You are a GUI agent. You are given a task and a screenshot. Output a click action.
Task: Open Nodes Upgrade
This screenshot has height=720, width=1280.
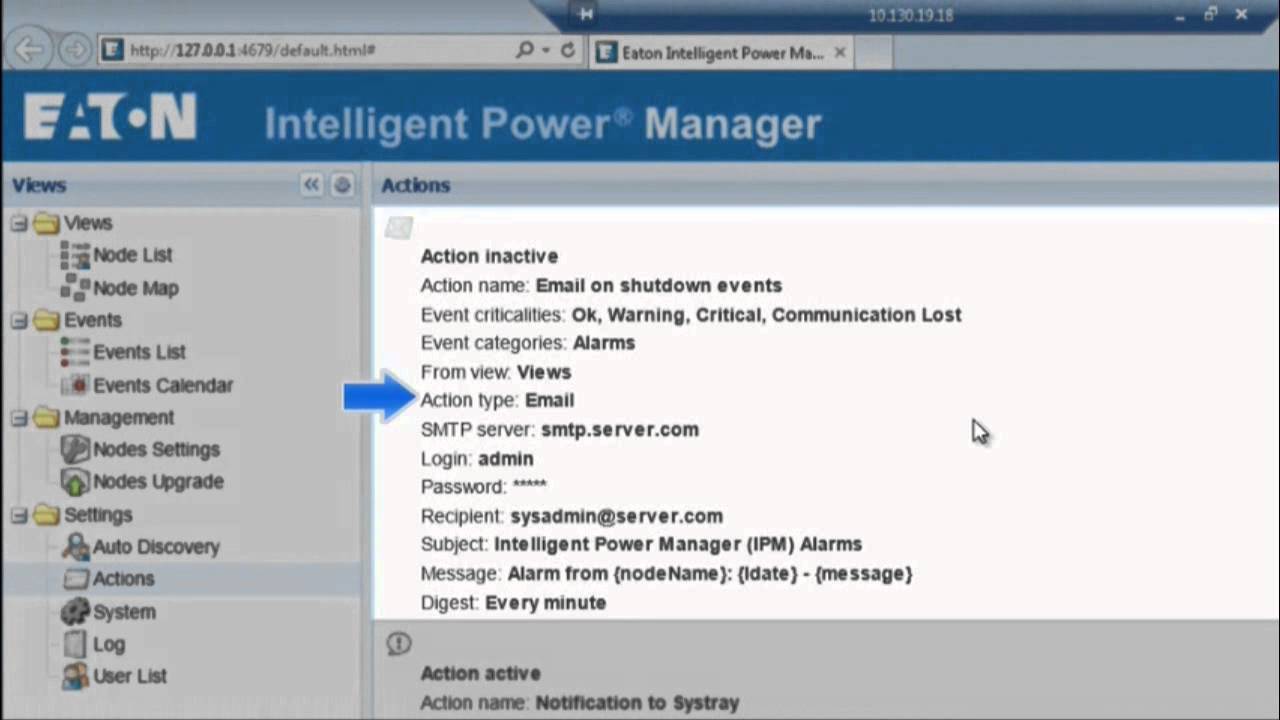tap(158, 481)
